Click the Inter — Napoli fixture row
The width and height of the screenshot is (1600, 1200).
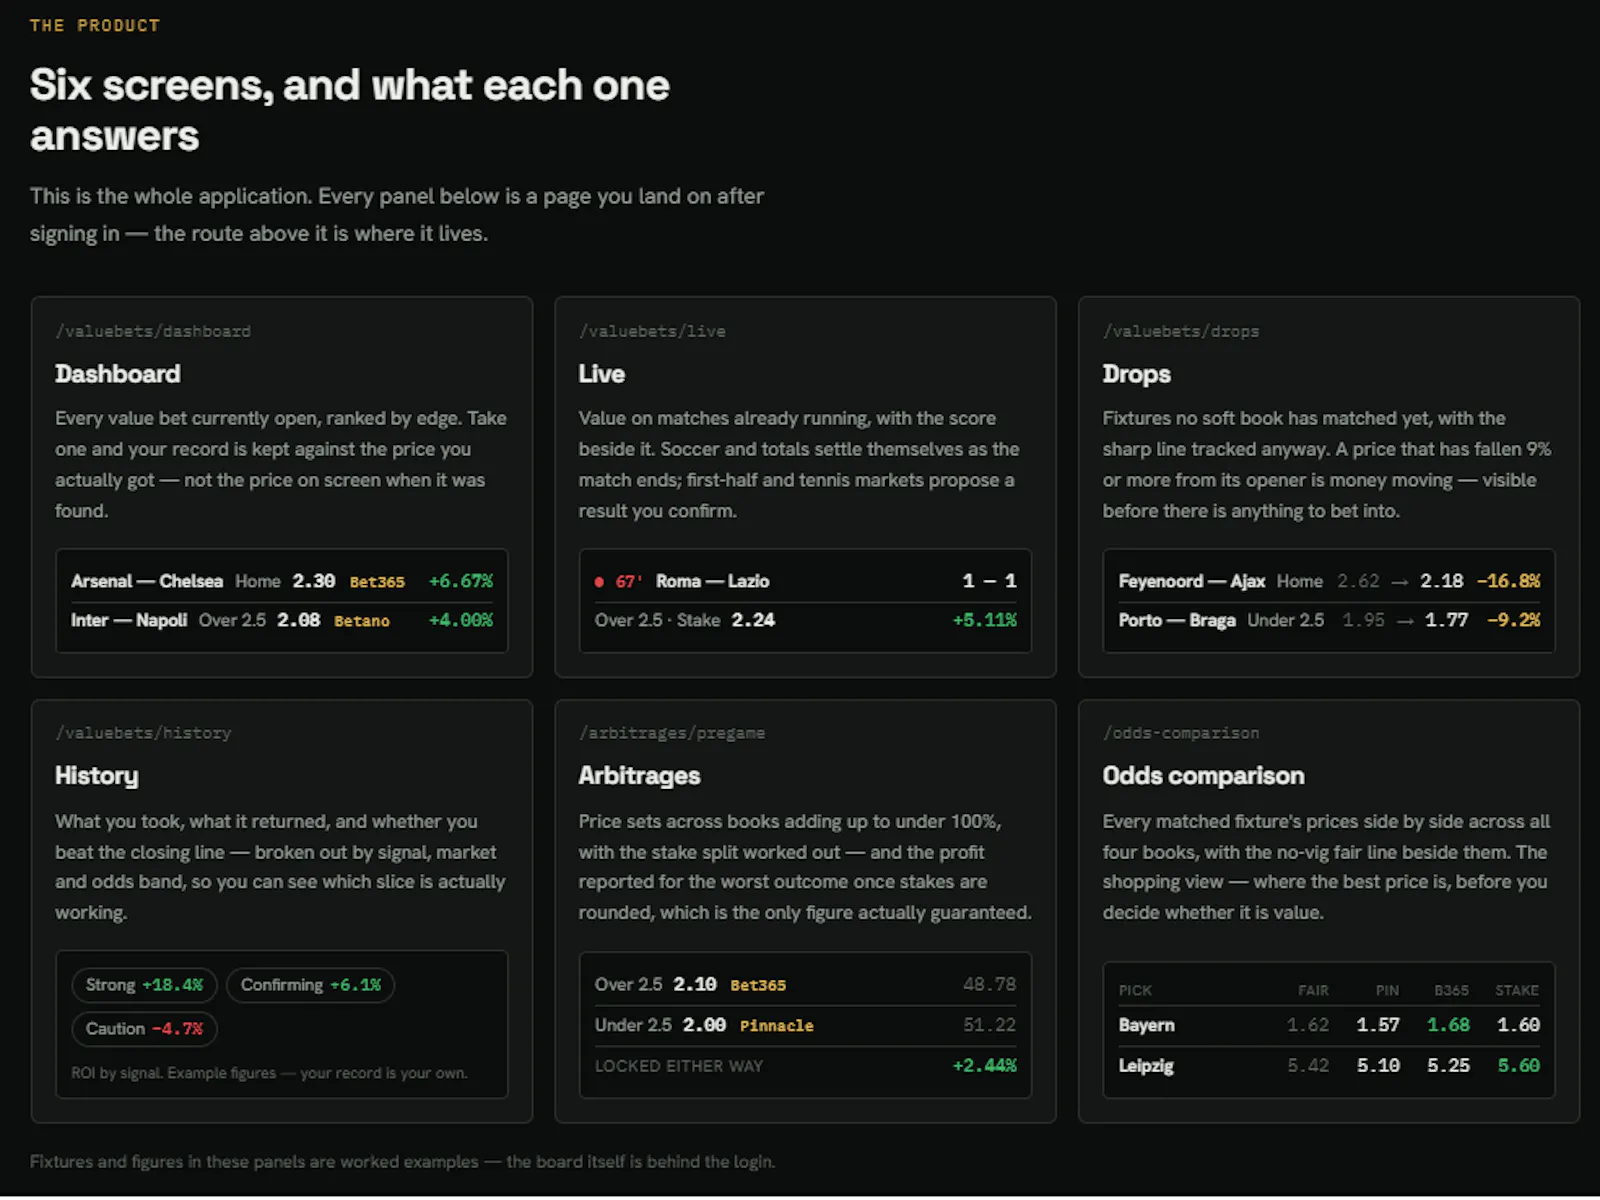282,620
